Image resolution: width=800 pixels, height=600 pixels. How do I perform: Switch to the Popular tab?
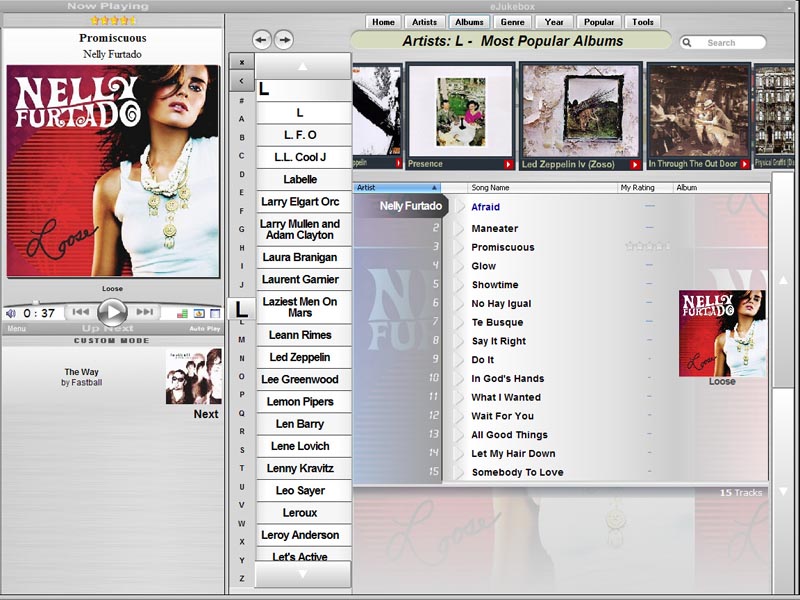pyautogui.click(x=599, y=22)
